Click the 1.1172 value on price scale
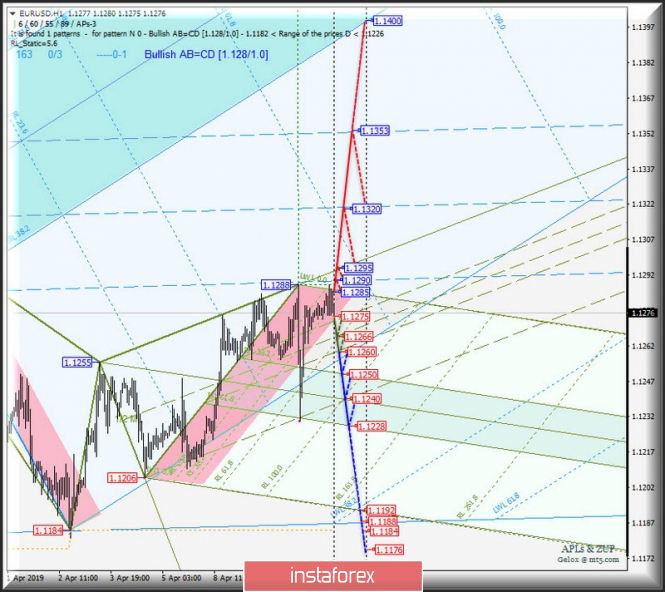The image size is (665, 592). [x=643, y=558]
